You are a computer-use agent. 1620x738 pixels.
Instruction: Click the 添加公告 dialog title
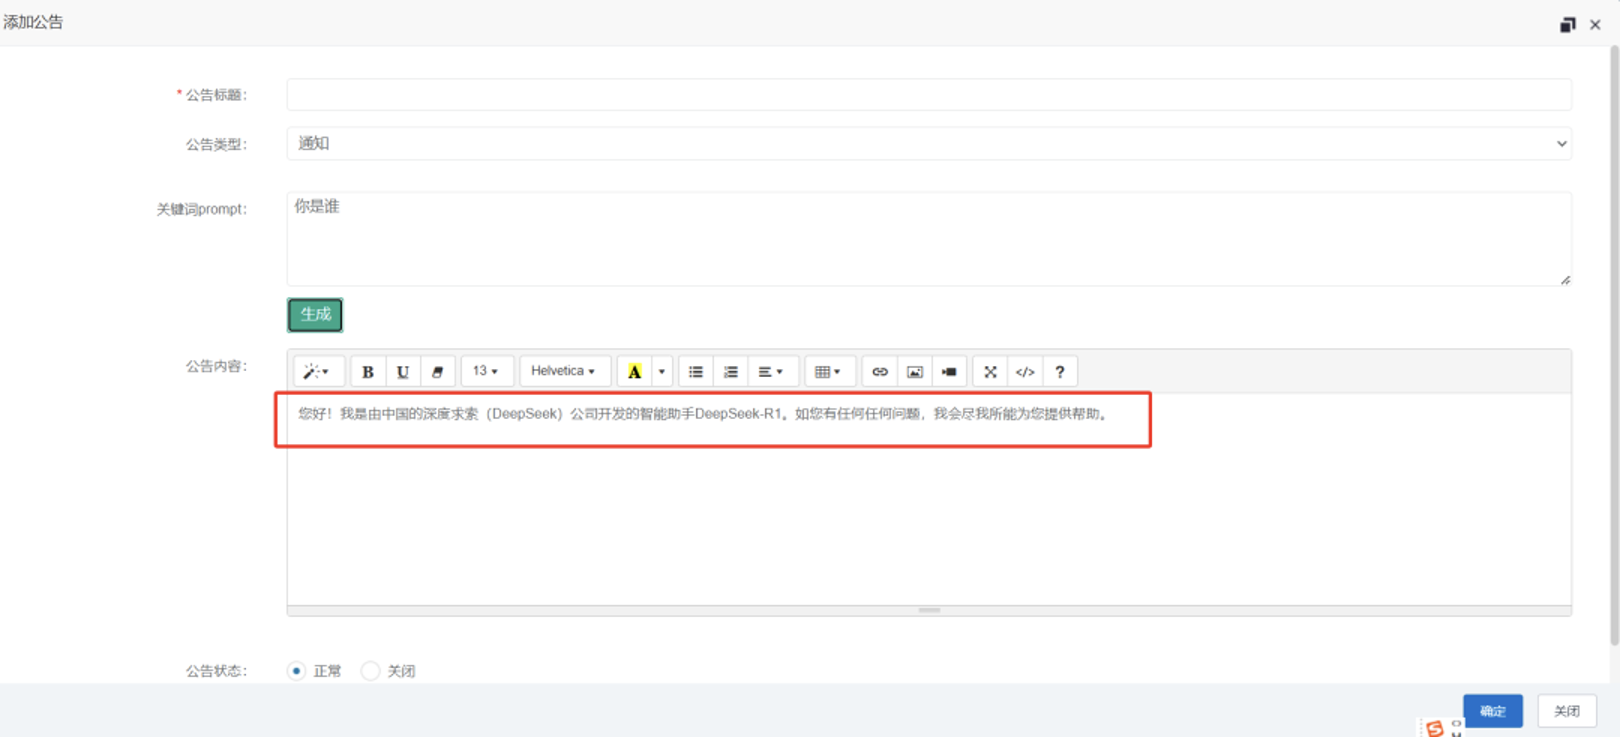[x=33, y=22]
